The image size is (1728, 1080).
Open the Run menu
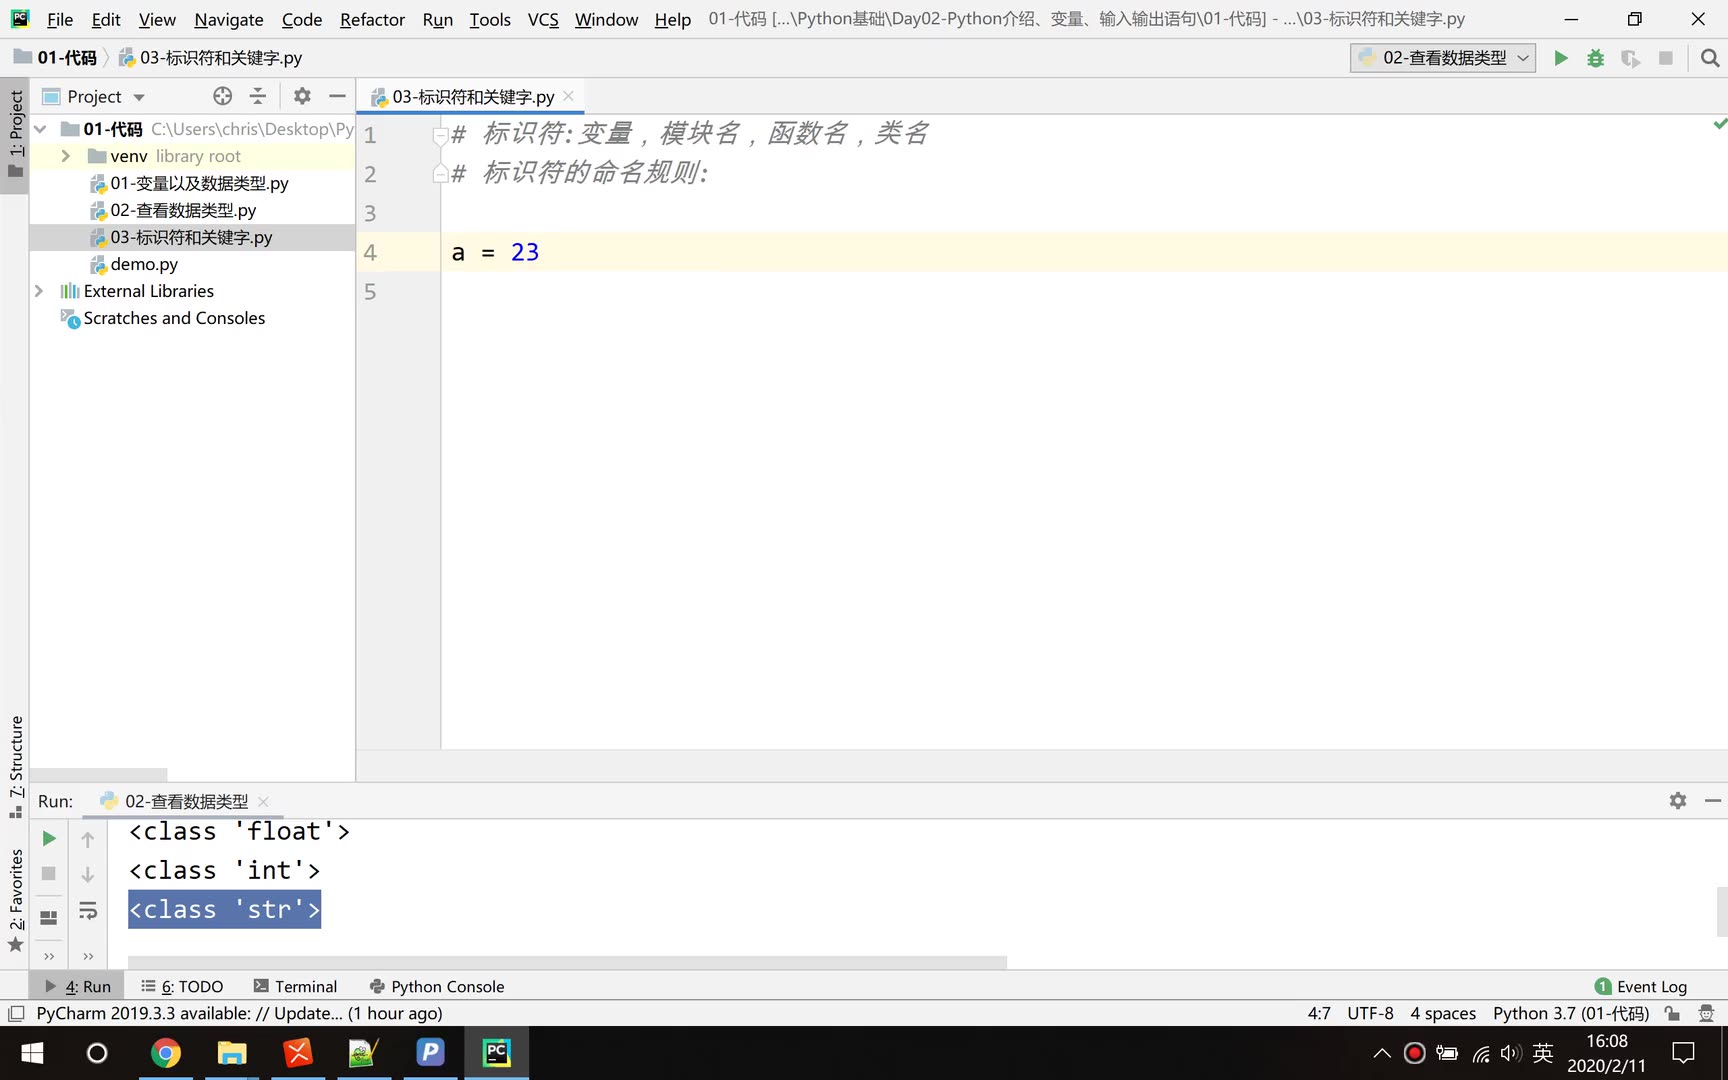(438, 19)
